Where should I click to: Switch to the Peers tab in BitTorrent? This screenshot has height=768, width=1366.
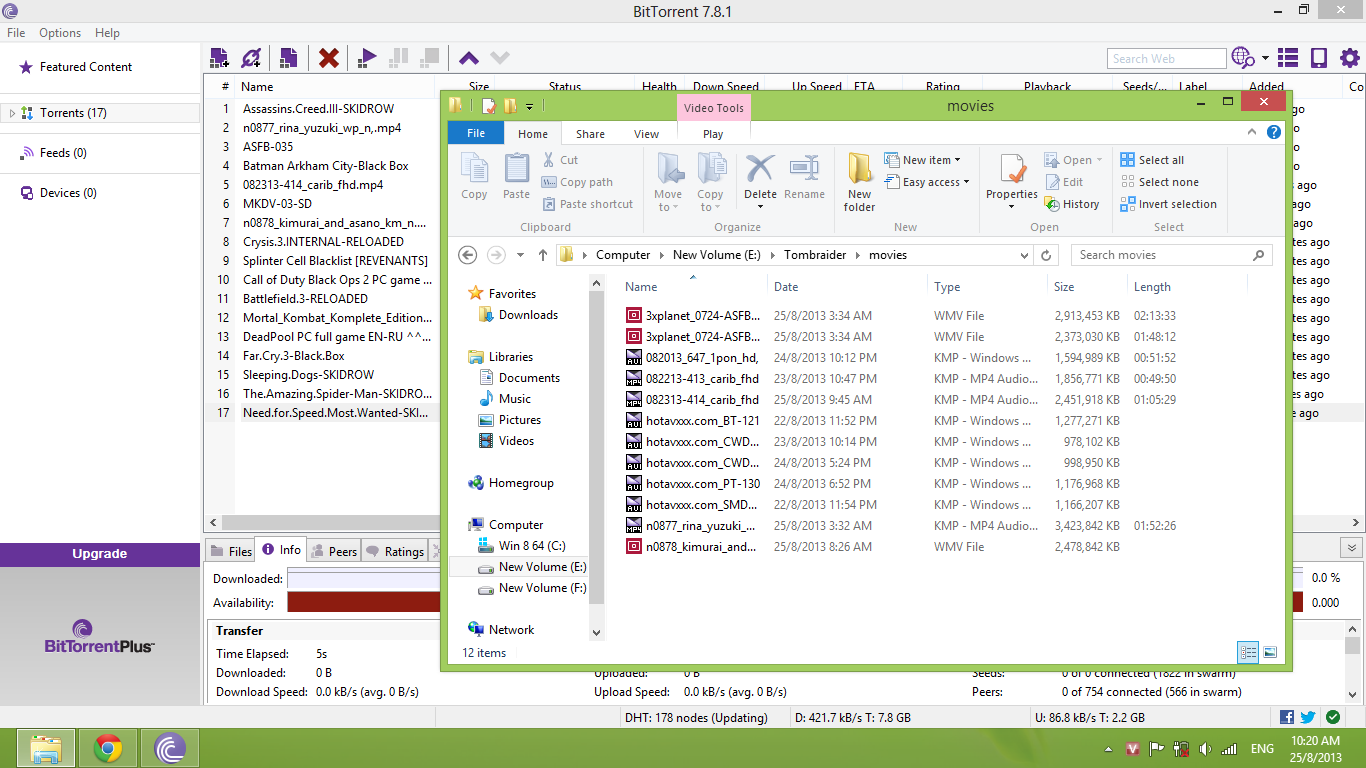[x=333, y=551]
